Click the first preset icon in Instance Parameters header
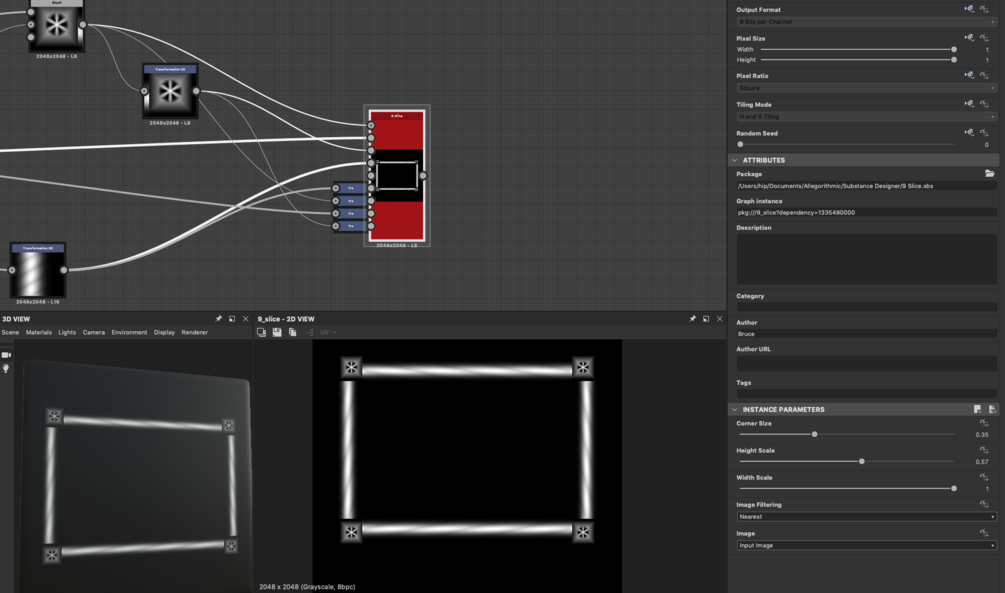Screen dimensions: 1005x593 [x=977, y=409]
